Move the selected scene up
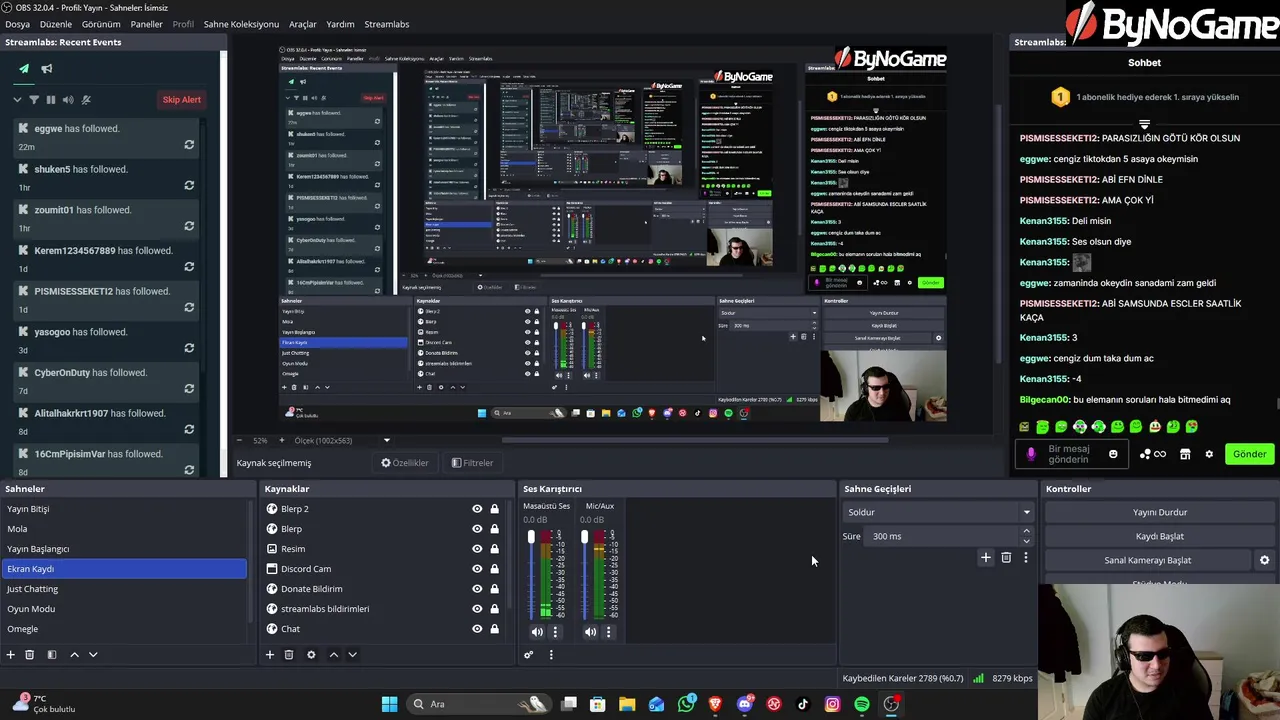The image size is (1280, 720). (74, 654)
